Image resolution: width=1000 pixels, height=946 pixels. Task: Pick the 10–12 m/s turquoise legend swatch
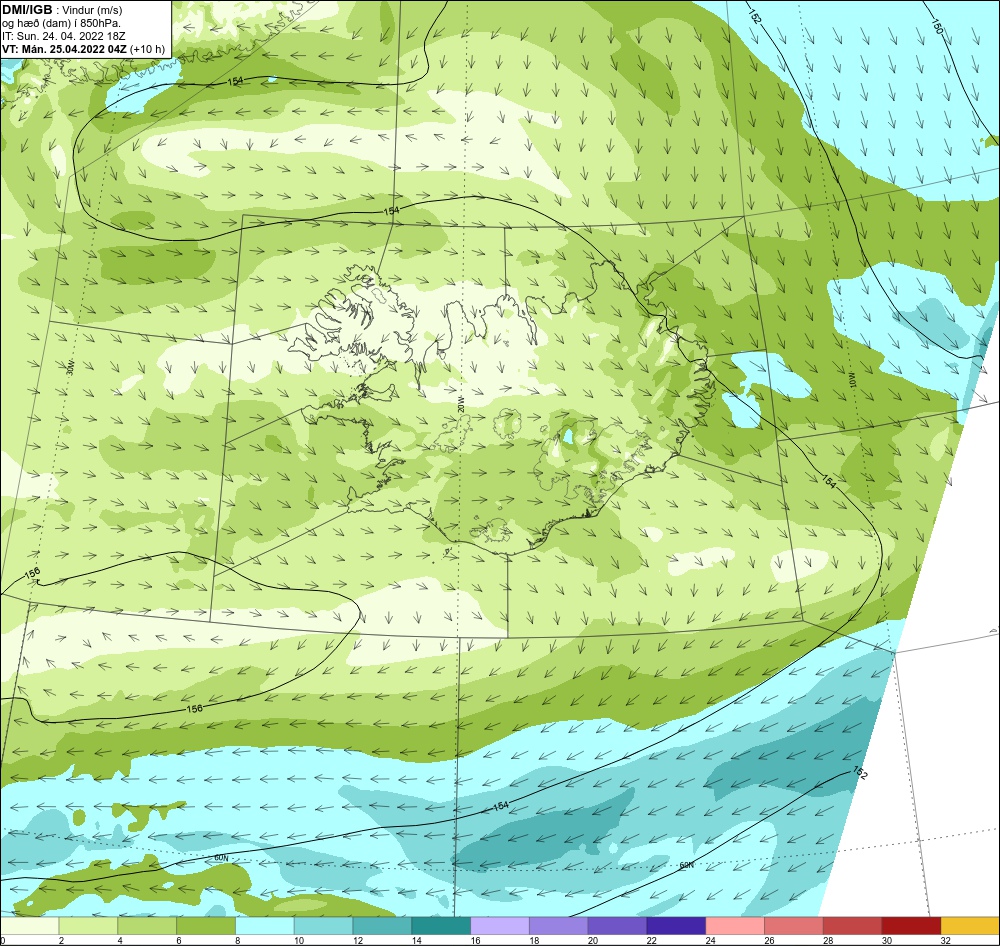(323, 926)
